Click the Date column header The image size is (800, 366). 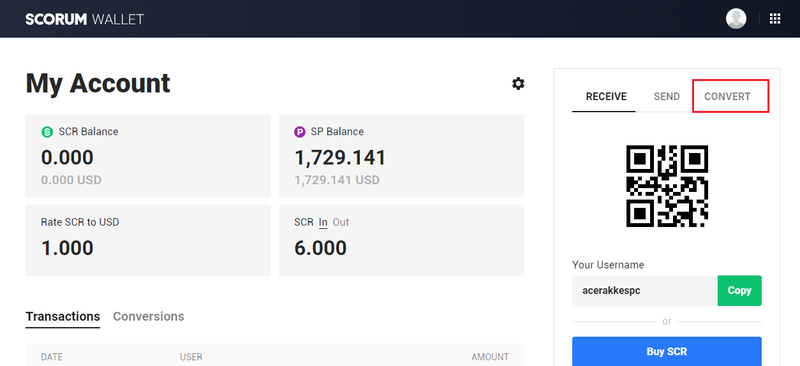pos(52,357)
